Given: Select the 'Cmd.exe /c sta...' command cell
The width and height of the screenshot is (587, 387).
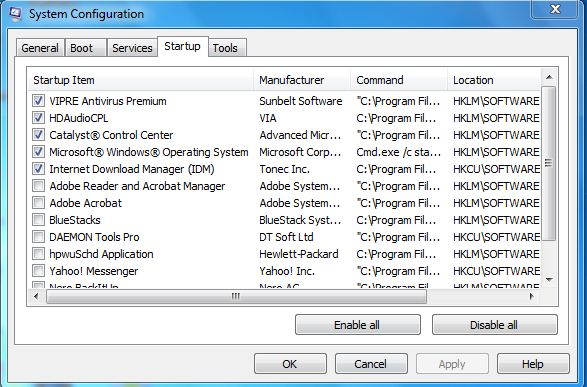Looking at the screenshot, I should 398,152.
